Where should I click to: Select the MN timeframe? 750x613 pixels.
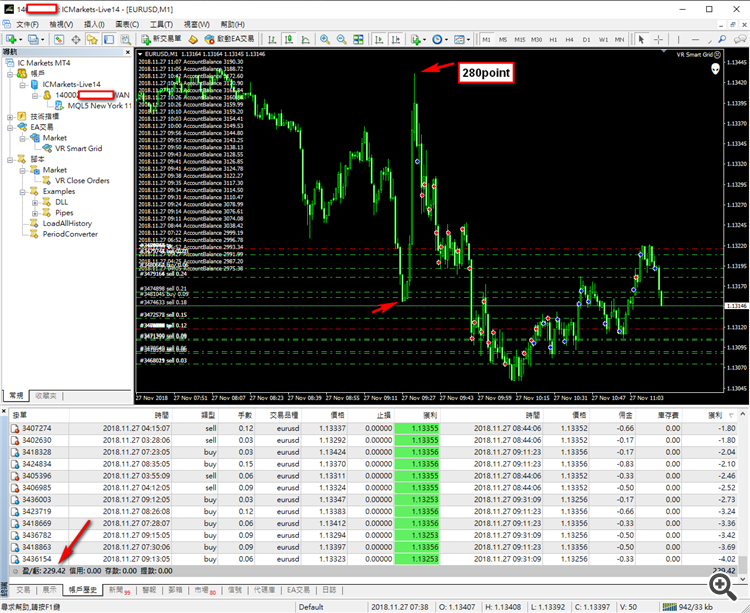(x=619, y=40)
